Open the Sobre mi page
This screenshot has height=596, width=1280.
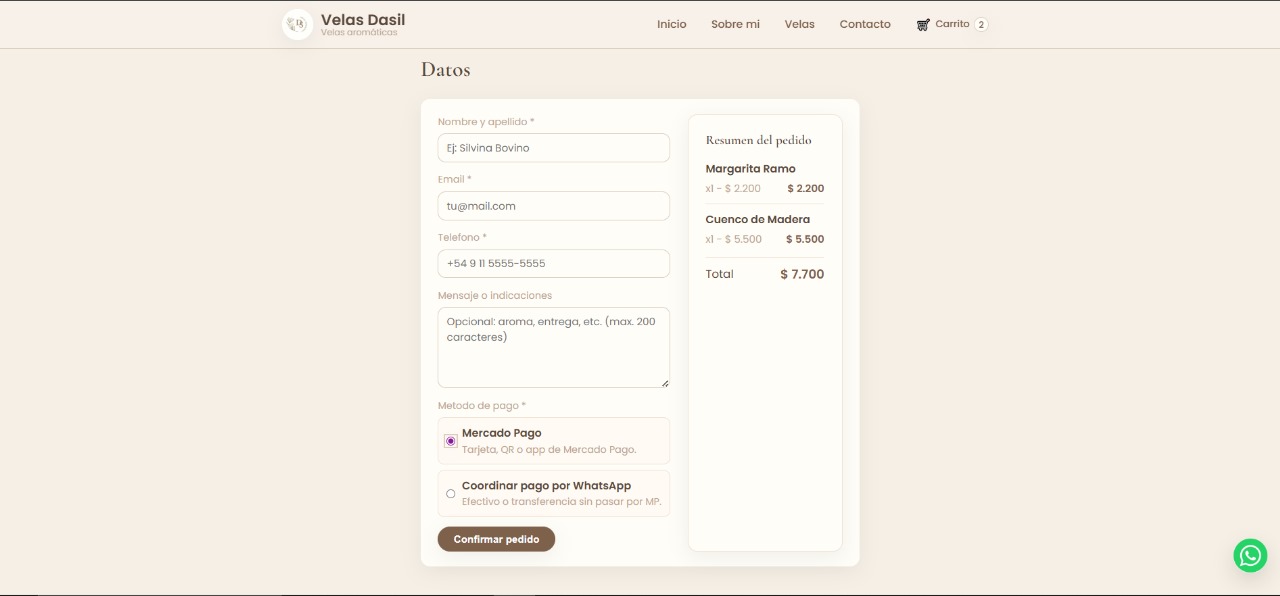click(x=735, y=24)
